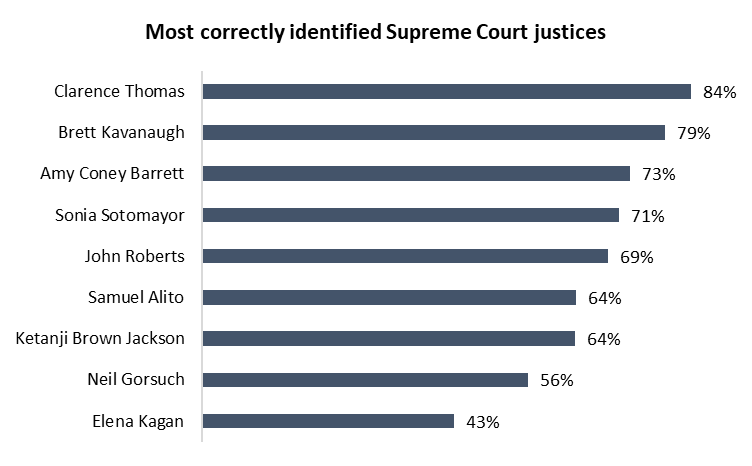
Task: Click the chart title about Supreme Court justices
Action: pyautogui.click(x=375, y=32)
